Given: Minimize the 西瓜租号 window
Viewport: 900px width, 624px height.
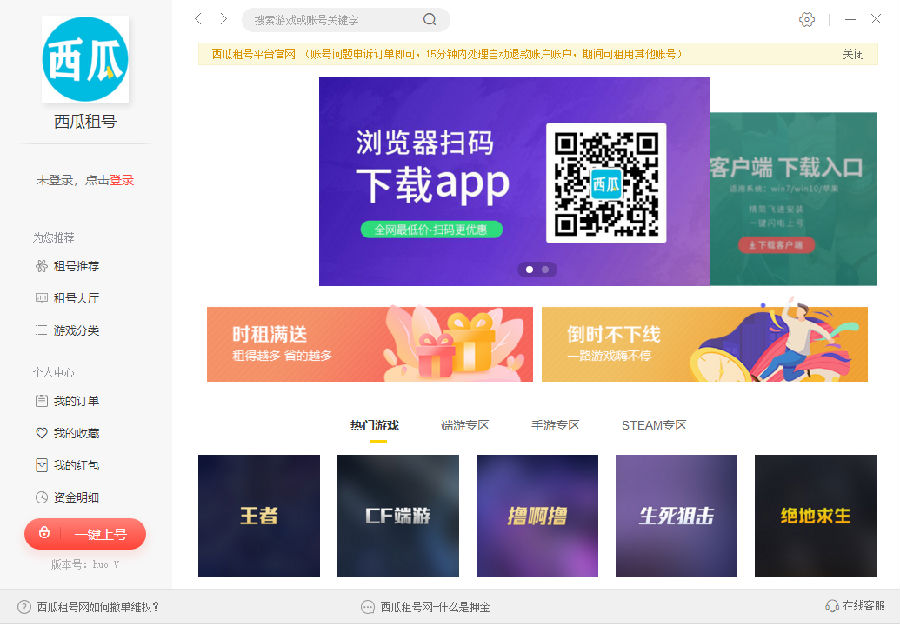Looking at the screenshot, I should coord(850,20).
